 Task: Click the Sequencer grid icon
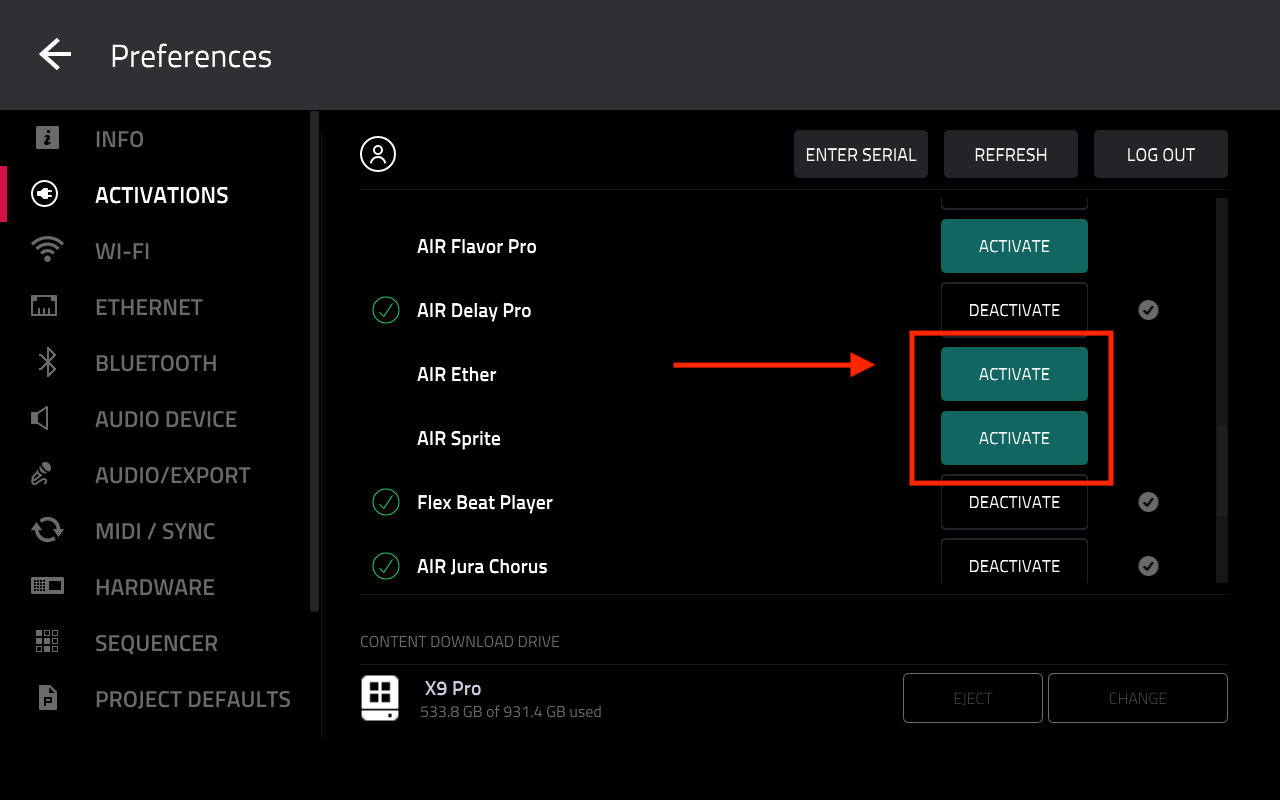[x=47, y=641]
